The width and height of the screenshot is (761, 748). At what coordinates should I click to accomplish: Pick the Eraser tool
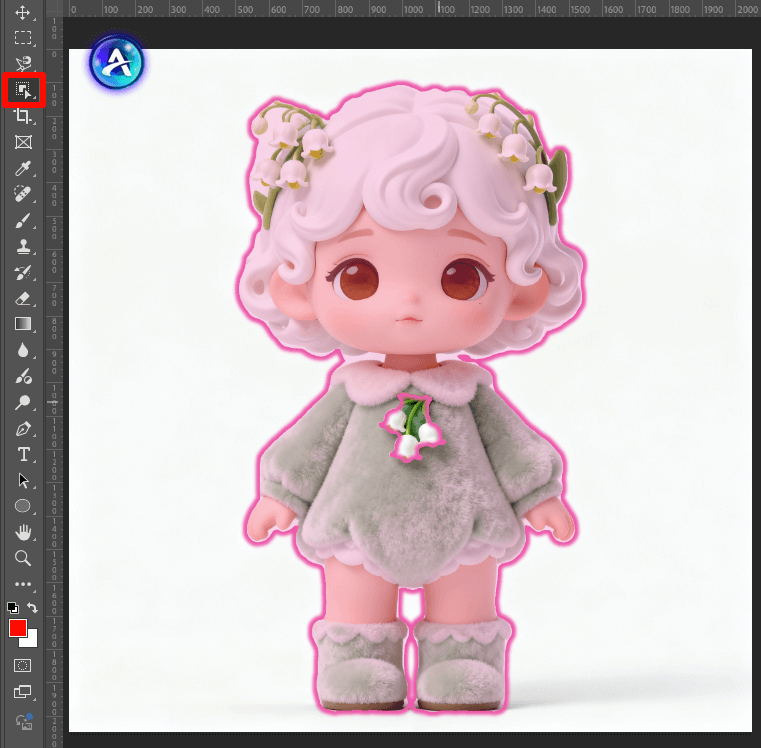click(23, 298)
